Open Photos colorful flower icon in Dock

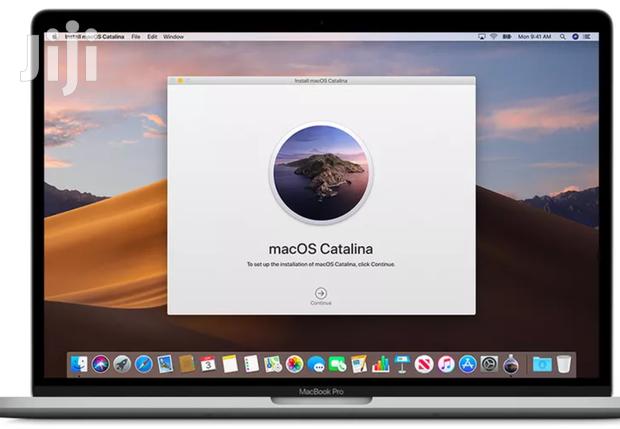coord(294,364)
